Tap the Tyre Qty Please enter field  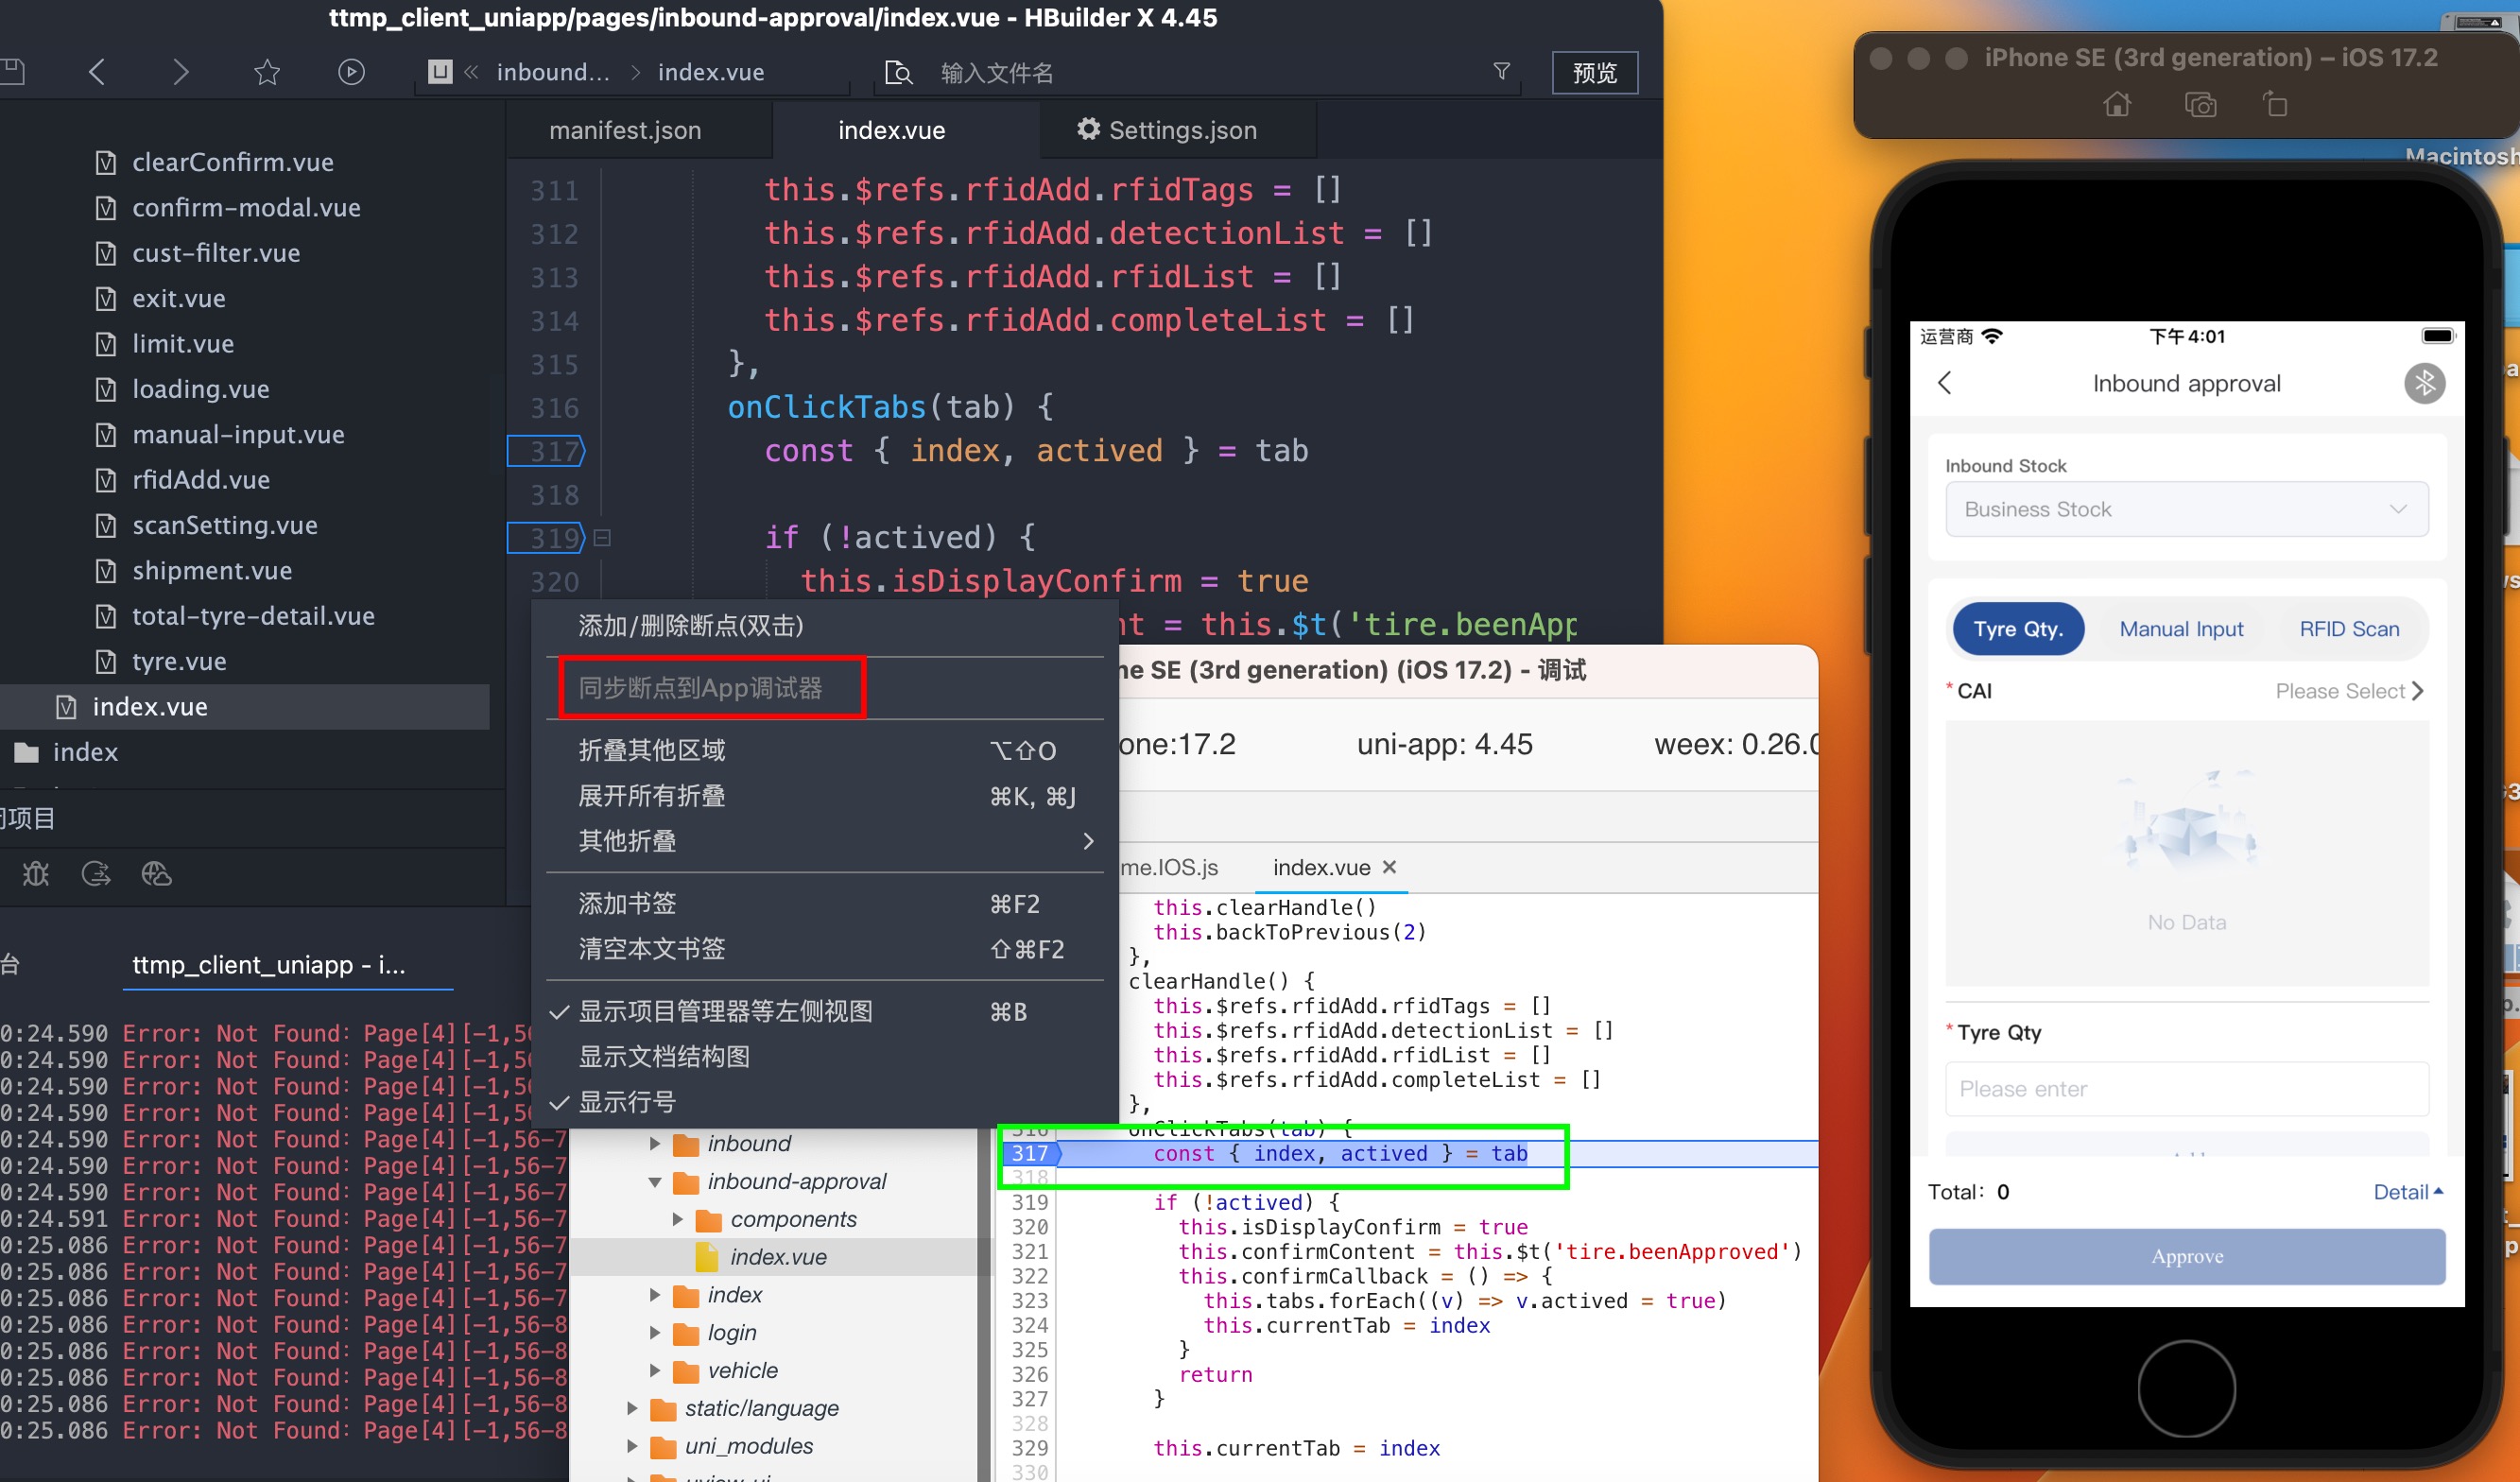coord(2186,1089)
